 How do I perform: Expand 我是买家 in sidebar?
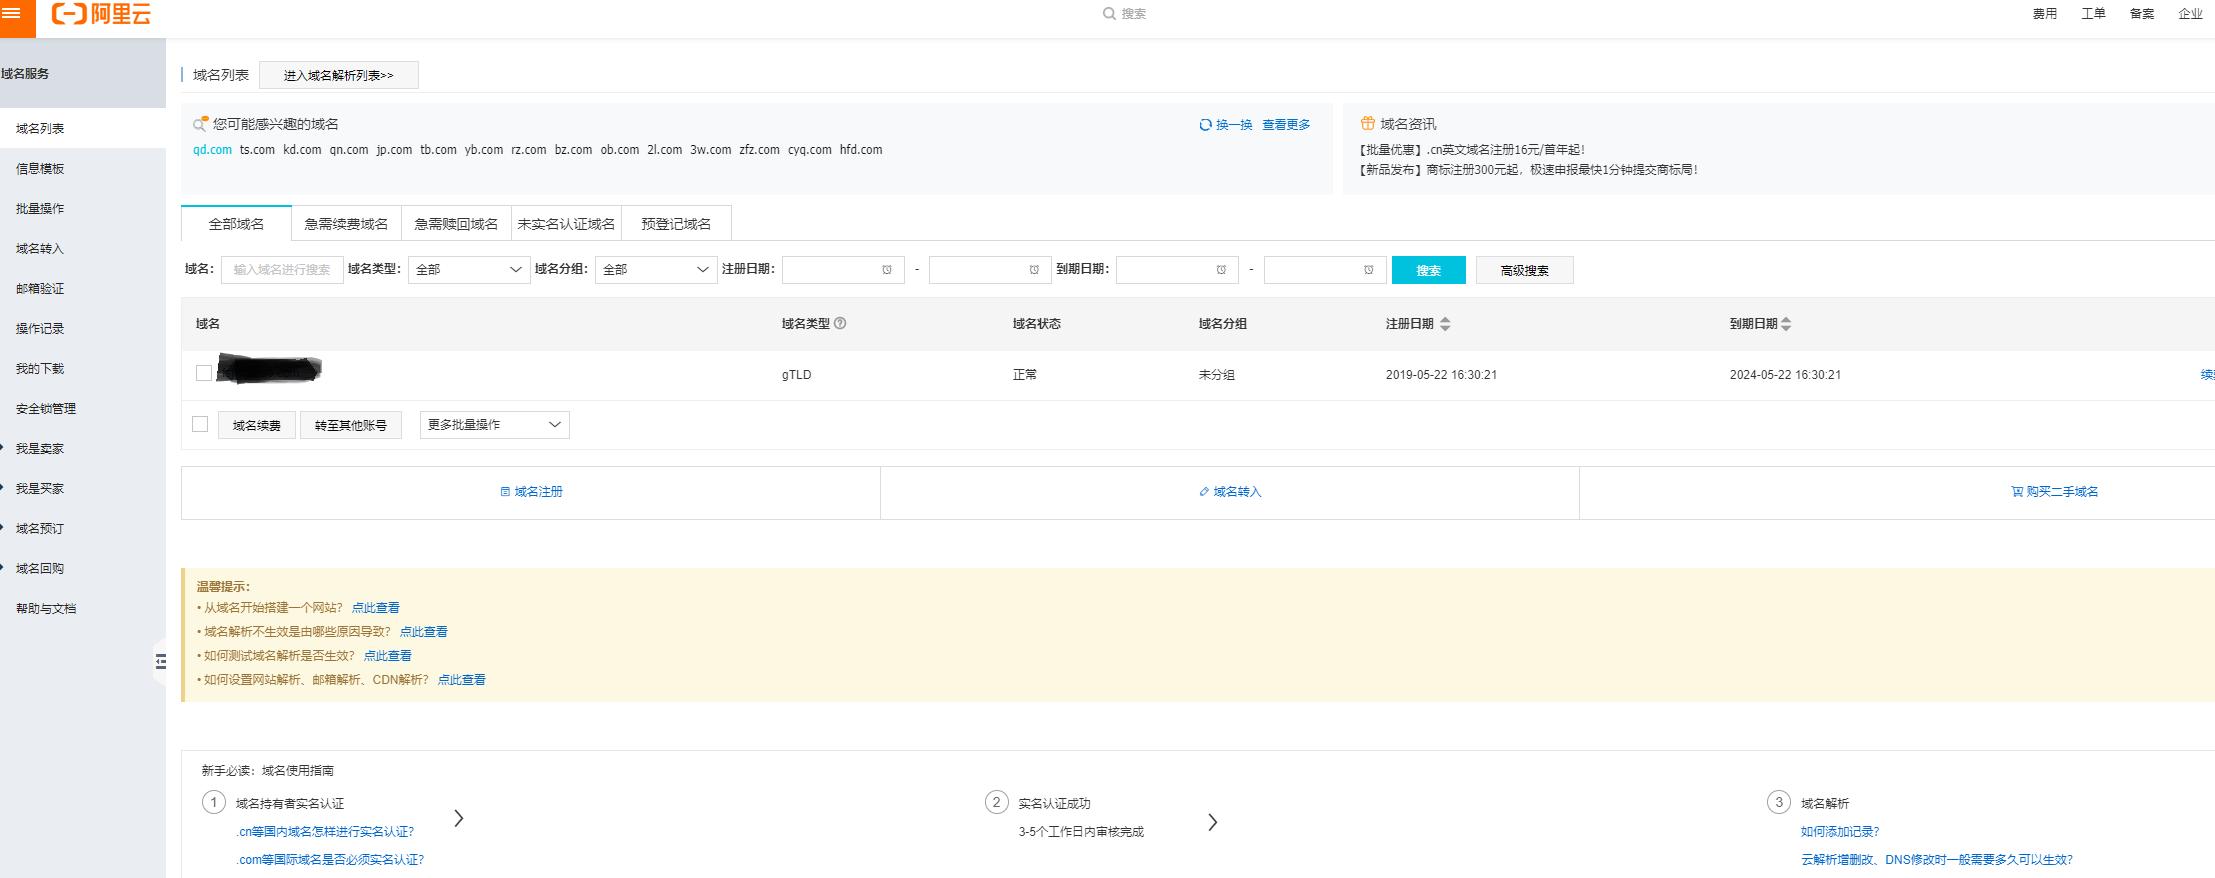(x=40, y=489)
